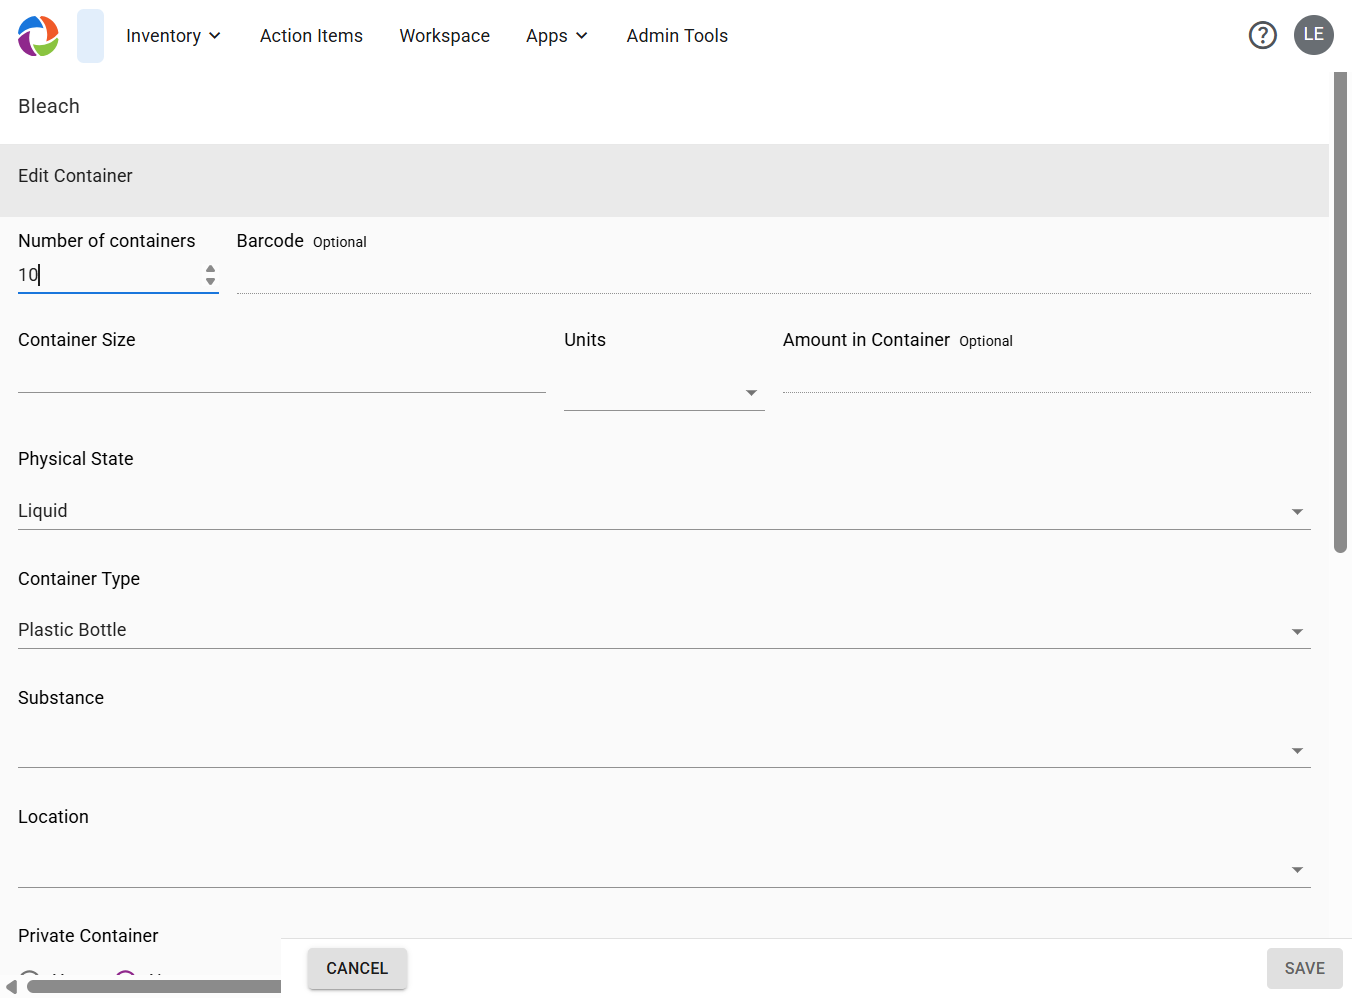Click the light blue square beside logo
The height and width of the screenshot is (998, 1352).
[x=90, y=36]
